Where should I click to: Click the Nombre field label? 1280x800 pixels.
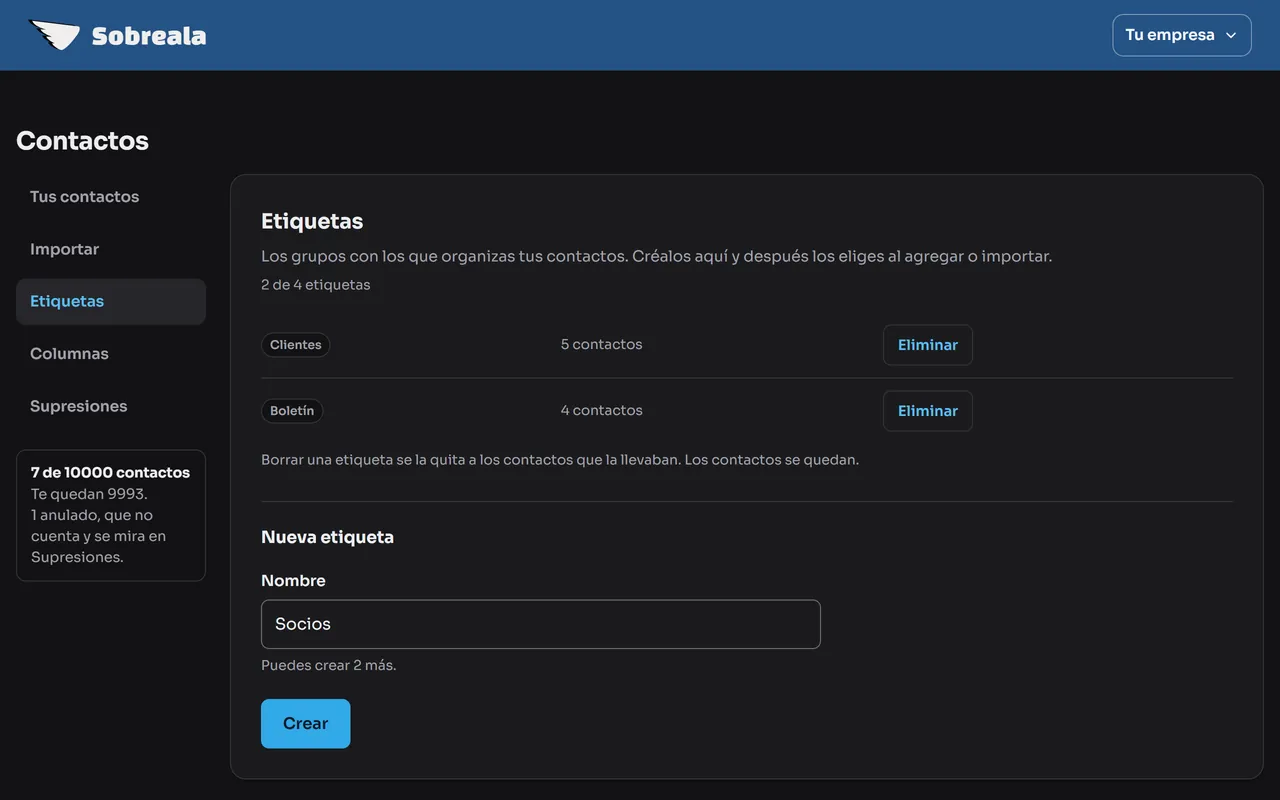click(x=293, y=581)
